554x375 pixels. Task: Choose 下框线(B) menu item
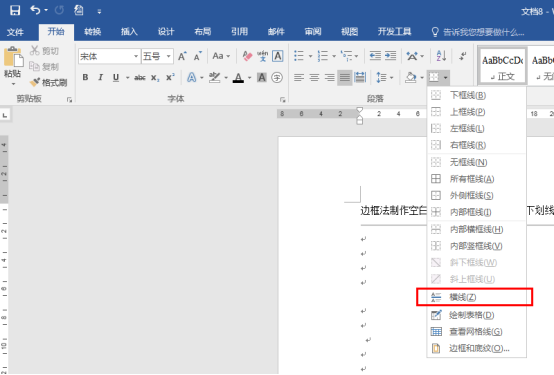(477, 95)
